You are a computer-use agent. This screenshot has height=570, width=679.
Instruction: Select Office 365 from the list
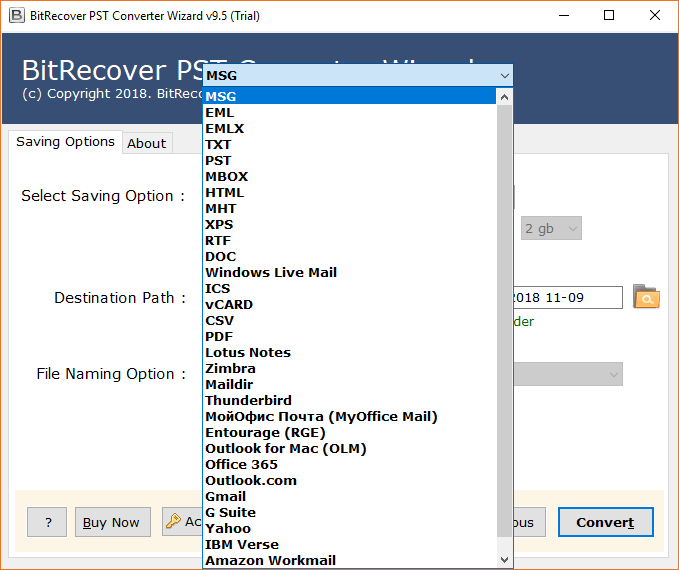click(349, 465)
